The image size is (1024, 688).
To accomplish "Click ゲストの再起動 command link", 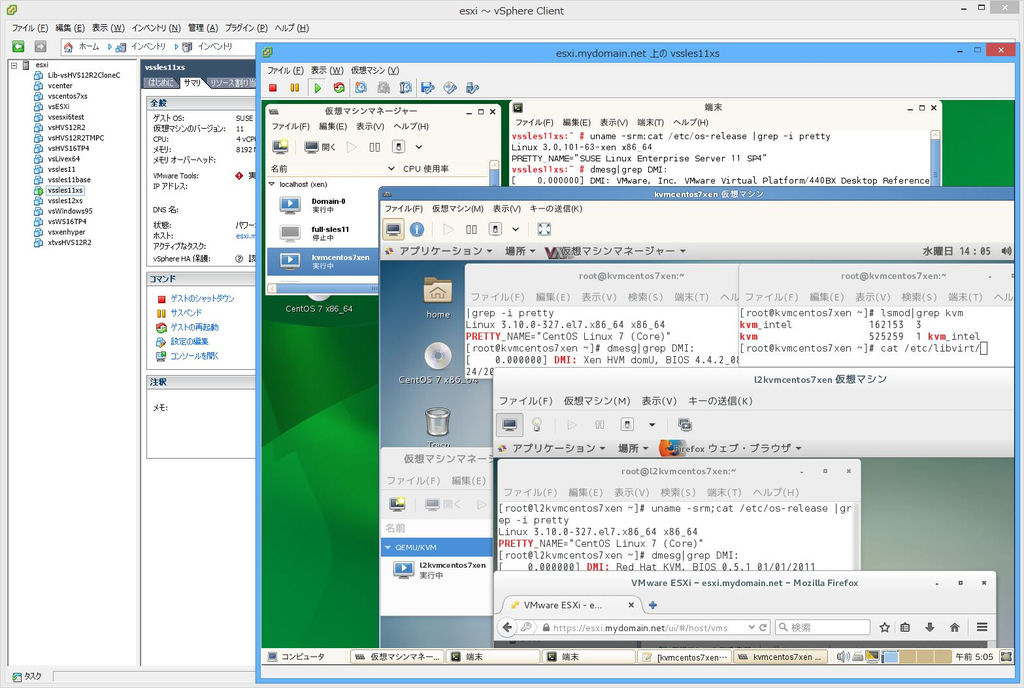I will pos(195,327).
